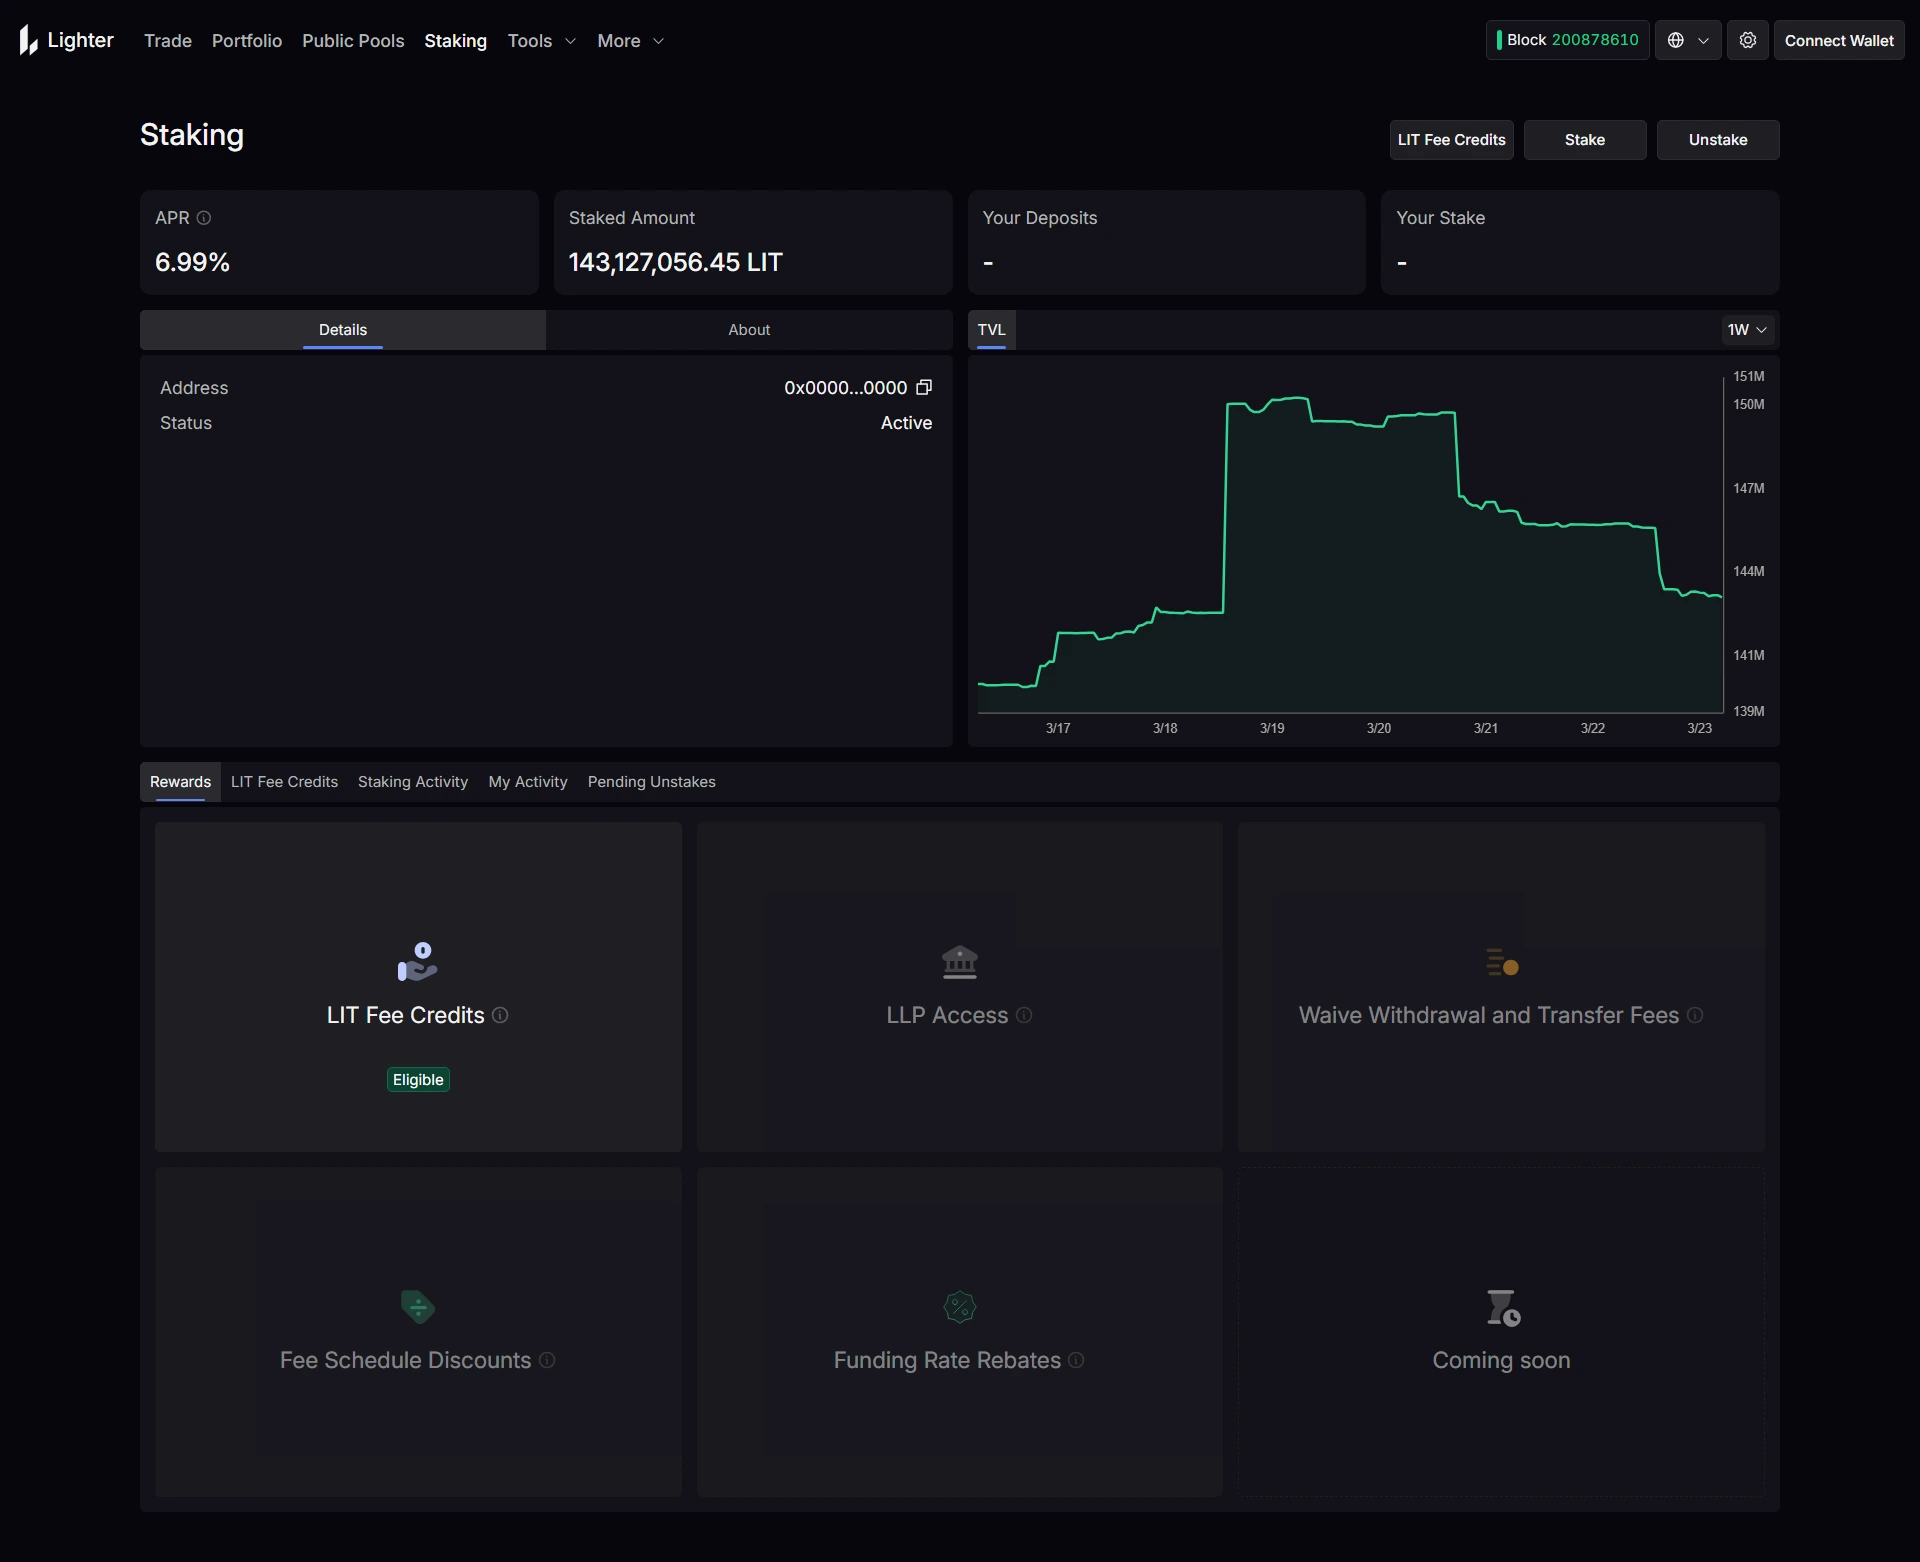This screenshot has width=1920, height=1562.
Task: Click the Coming soon hourglass icon
Action: [1500, 1306]
